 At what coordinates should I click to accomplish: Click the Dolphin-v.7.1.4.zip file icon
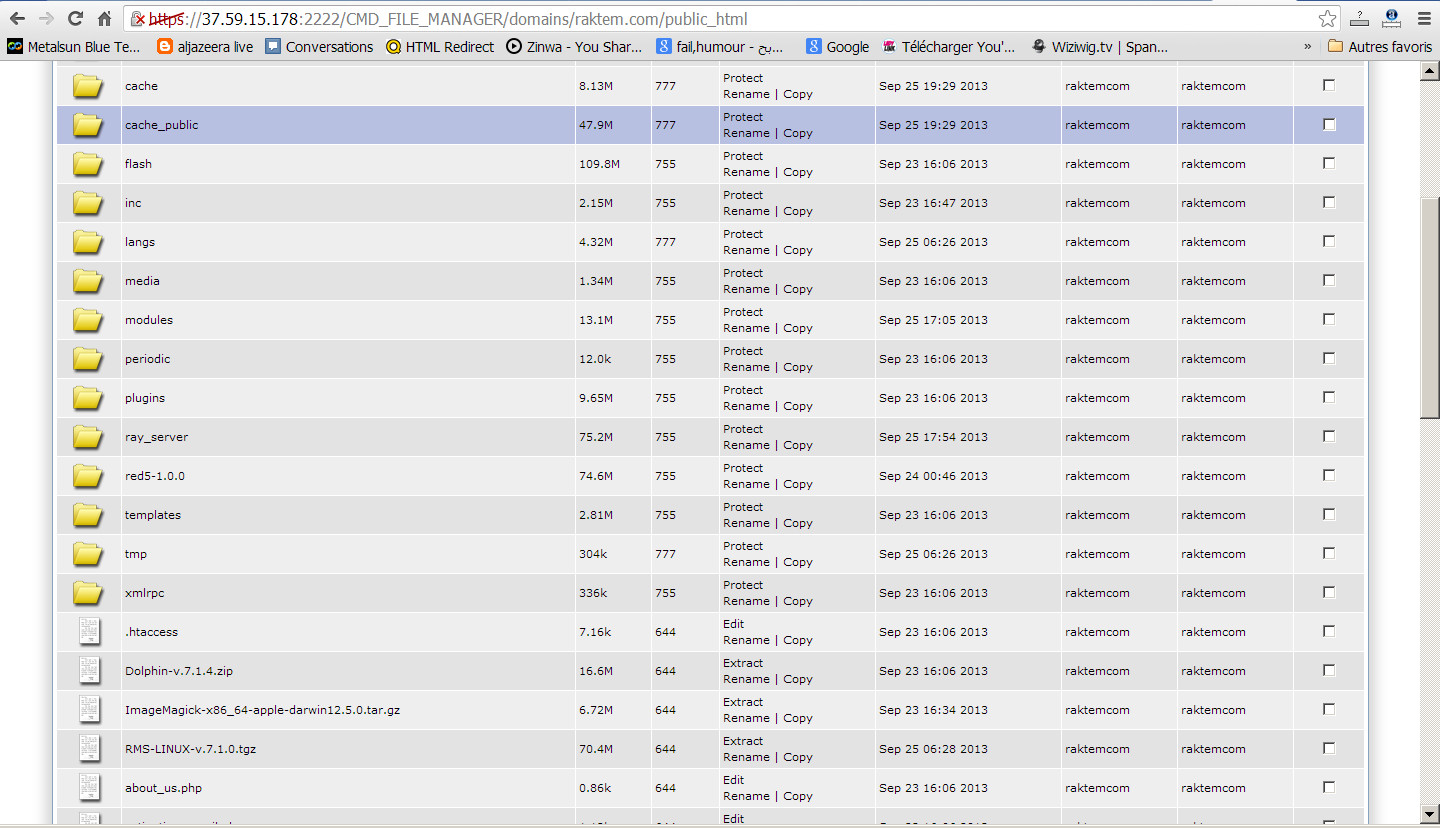tap(89, 671)
